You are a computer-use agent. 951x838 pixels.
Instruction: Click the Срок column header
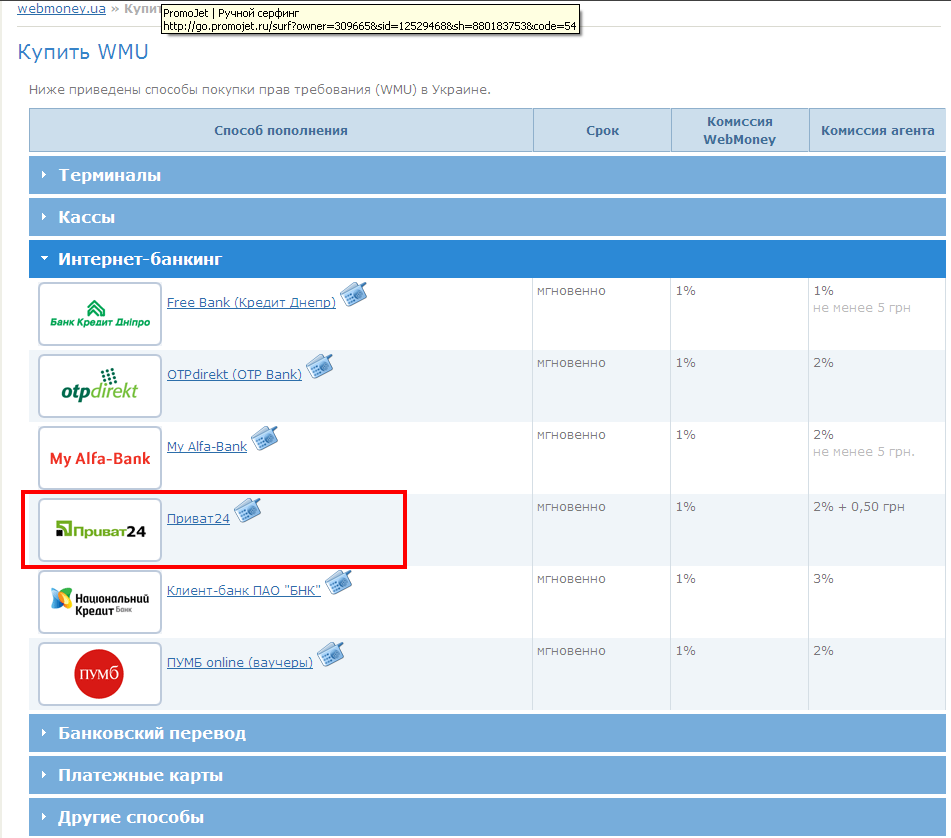[602, 130]
